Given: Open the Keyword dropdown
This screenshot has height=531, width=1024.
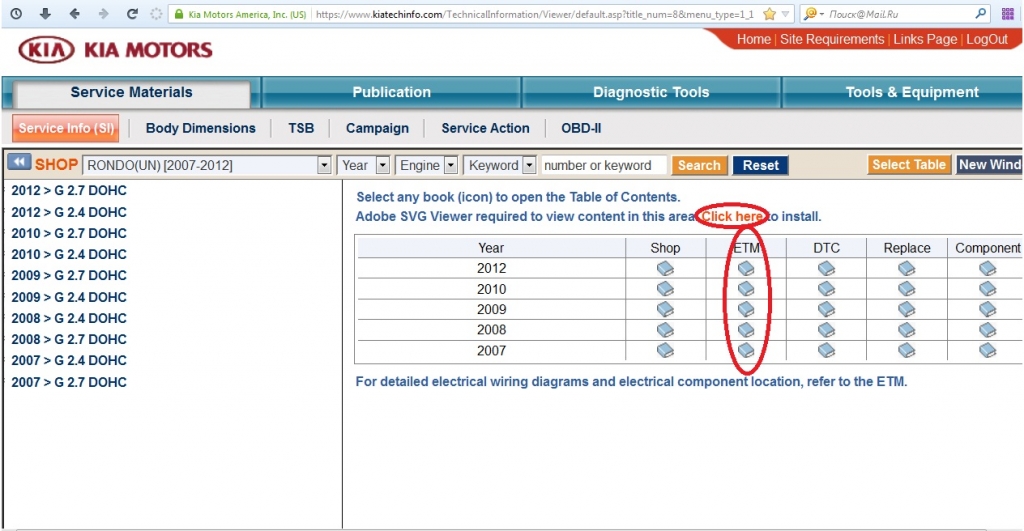Looking at the screenshot, I should point(529,165).
